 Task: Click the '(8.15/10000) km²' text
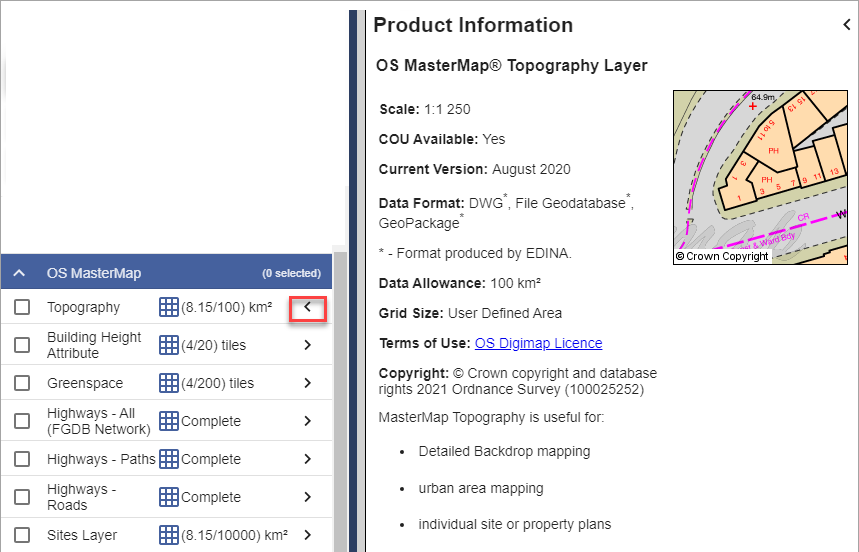pyautogui.click(x=234, y=535)
